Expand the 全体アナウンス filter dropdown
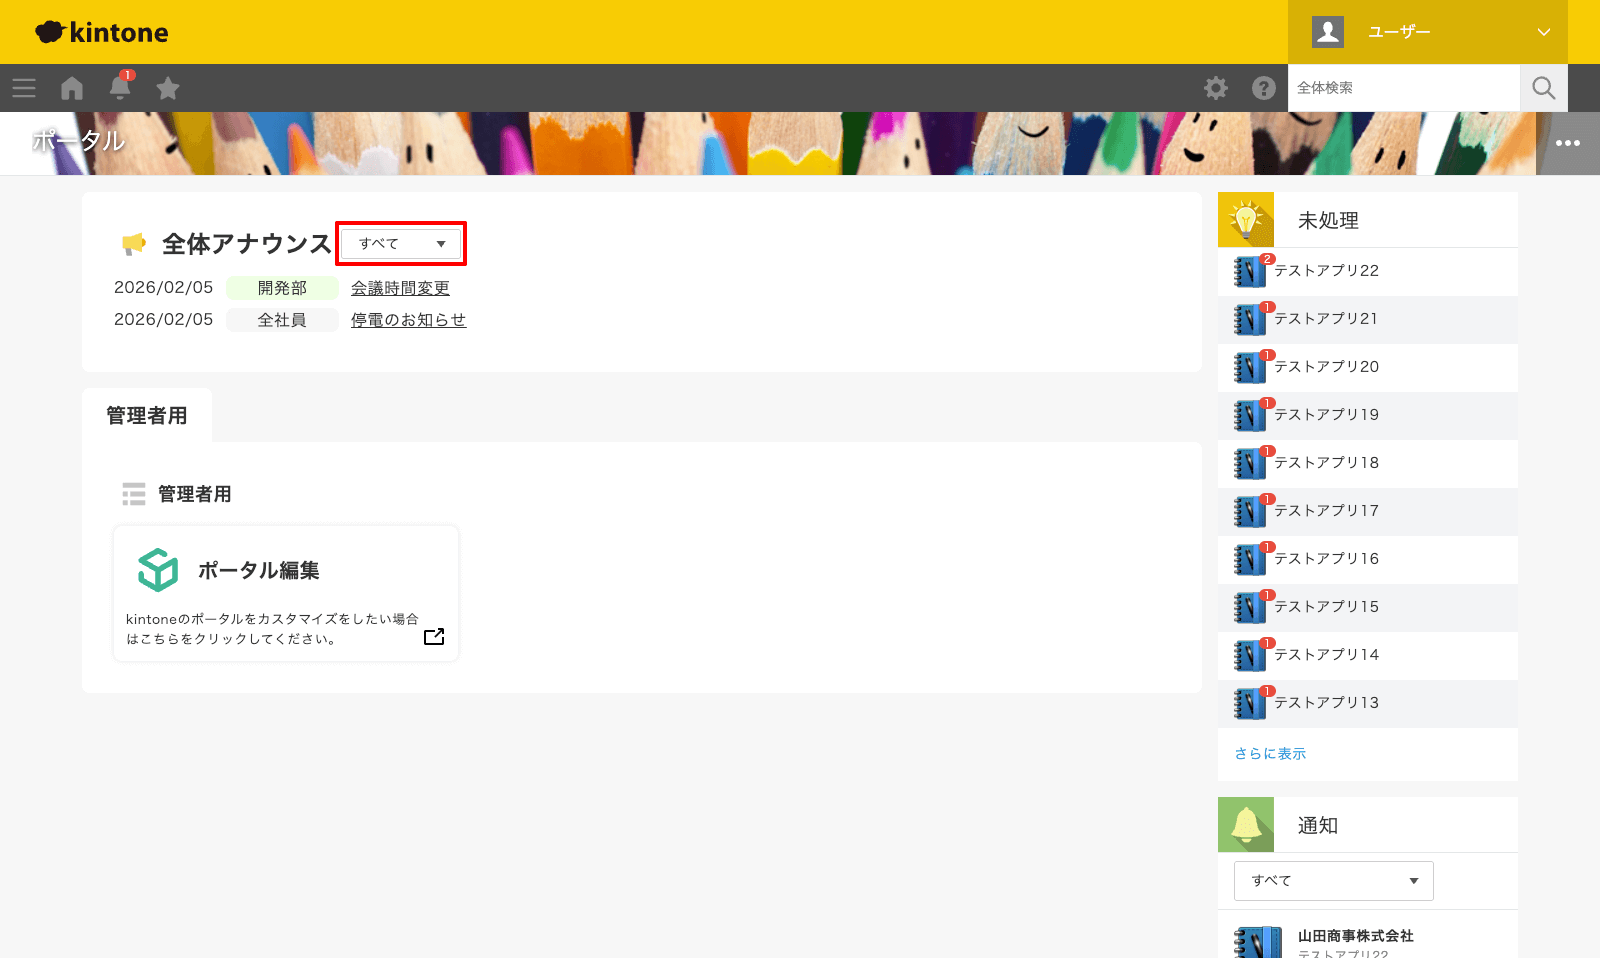The height and width of the screenshot is (958, 1600). point(401,244)
